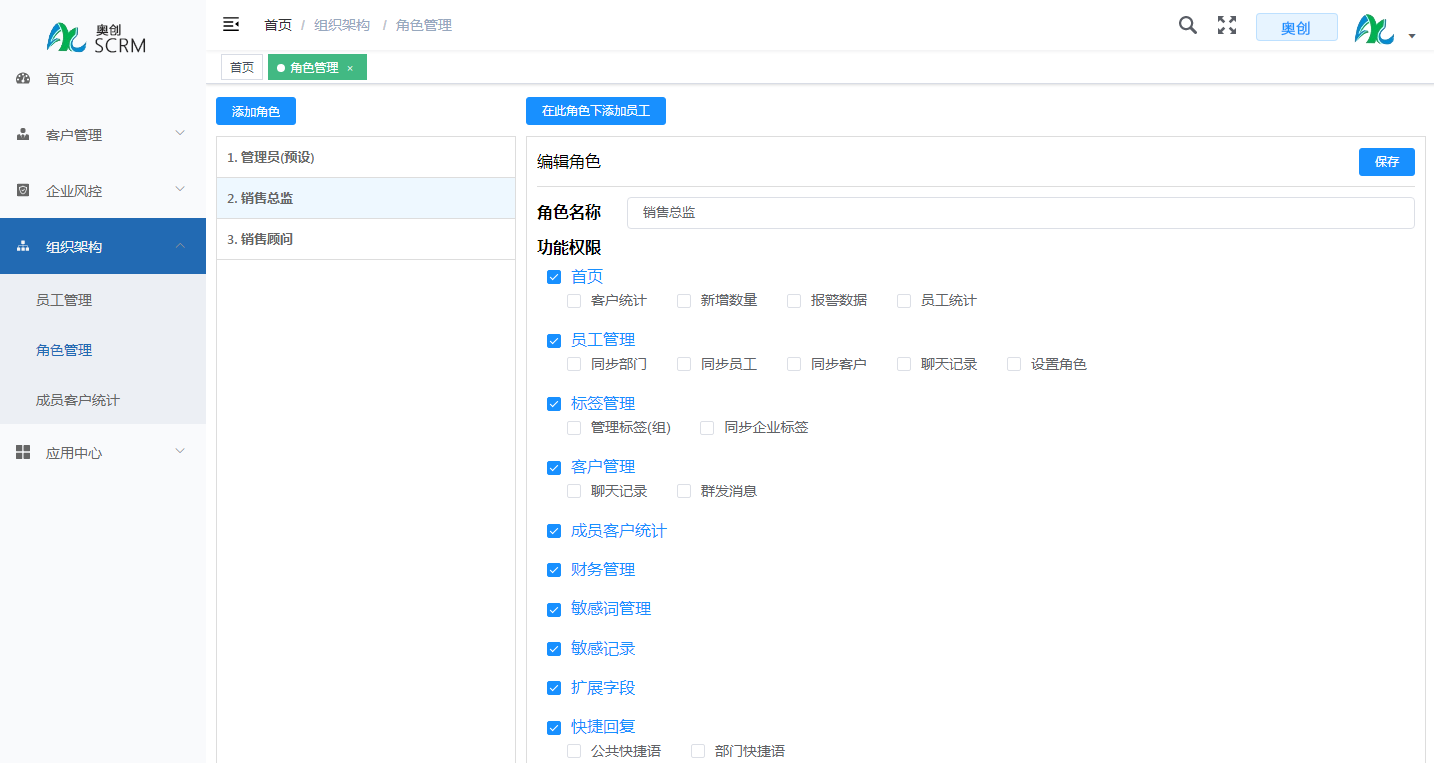Click 在此角色下添加员工 button
The height and width of the screenshot is (763, 1434).
[596, 111]
